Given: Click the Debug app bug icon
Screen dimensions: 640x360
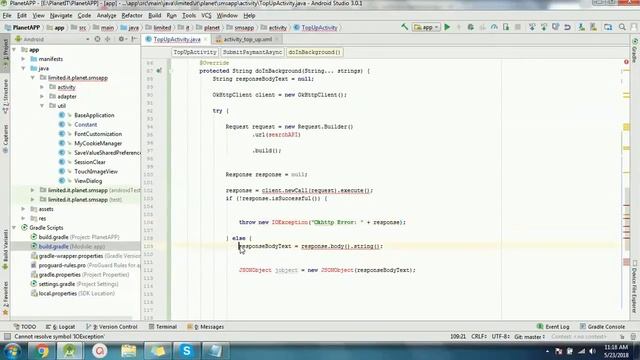Looking at the screenshot, I should pos(471,27).
